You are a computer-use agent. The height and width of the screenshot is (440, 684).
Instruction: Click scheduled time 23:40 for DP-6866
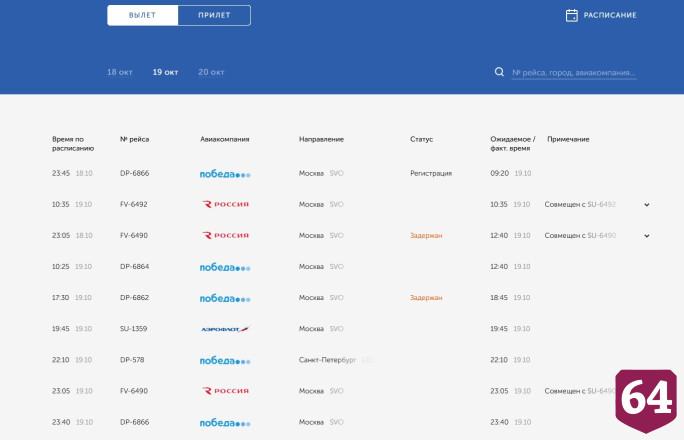coord(61,422)
